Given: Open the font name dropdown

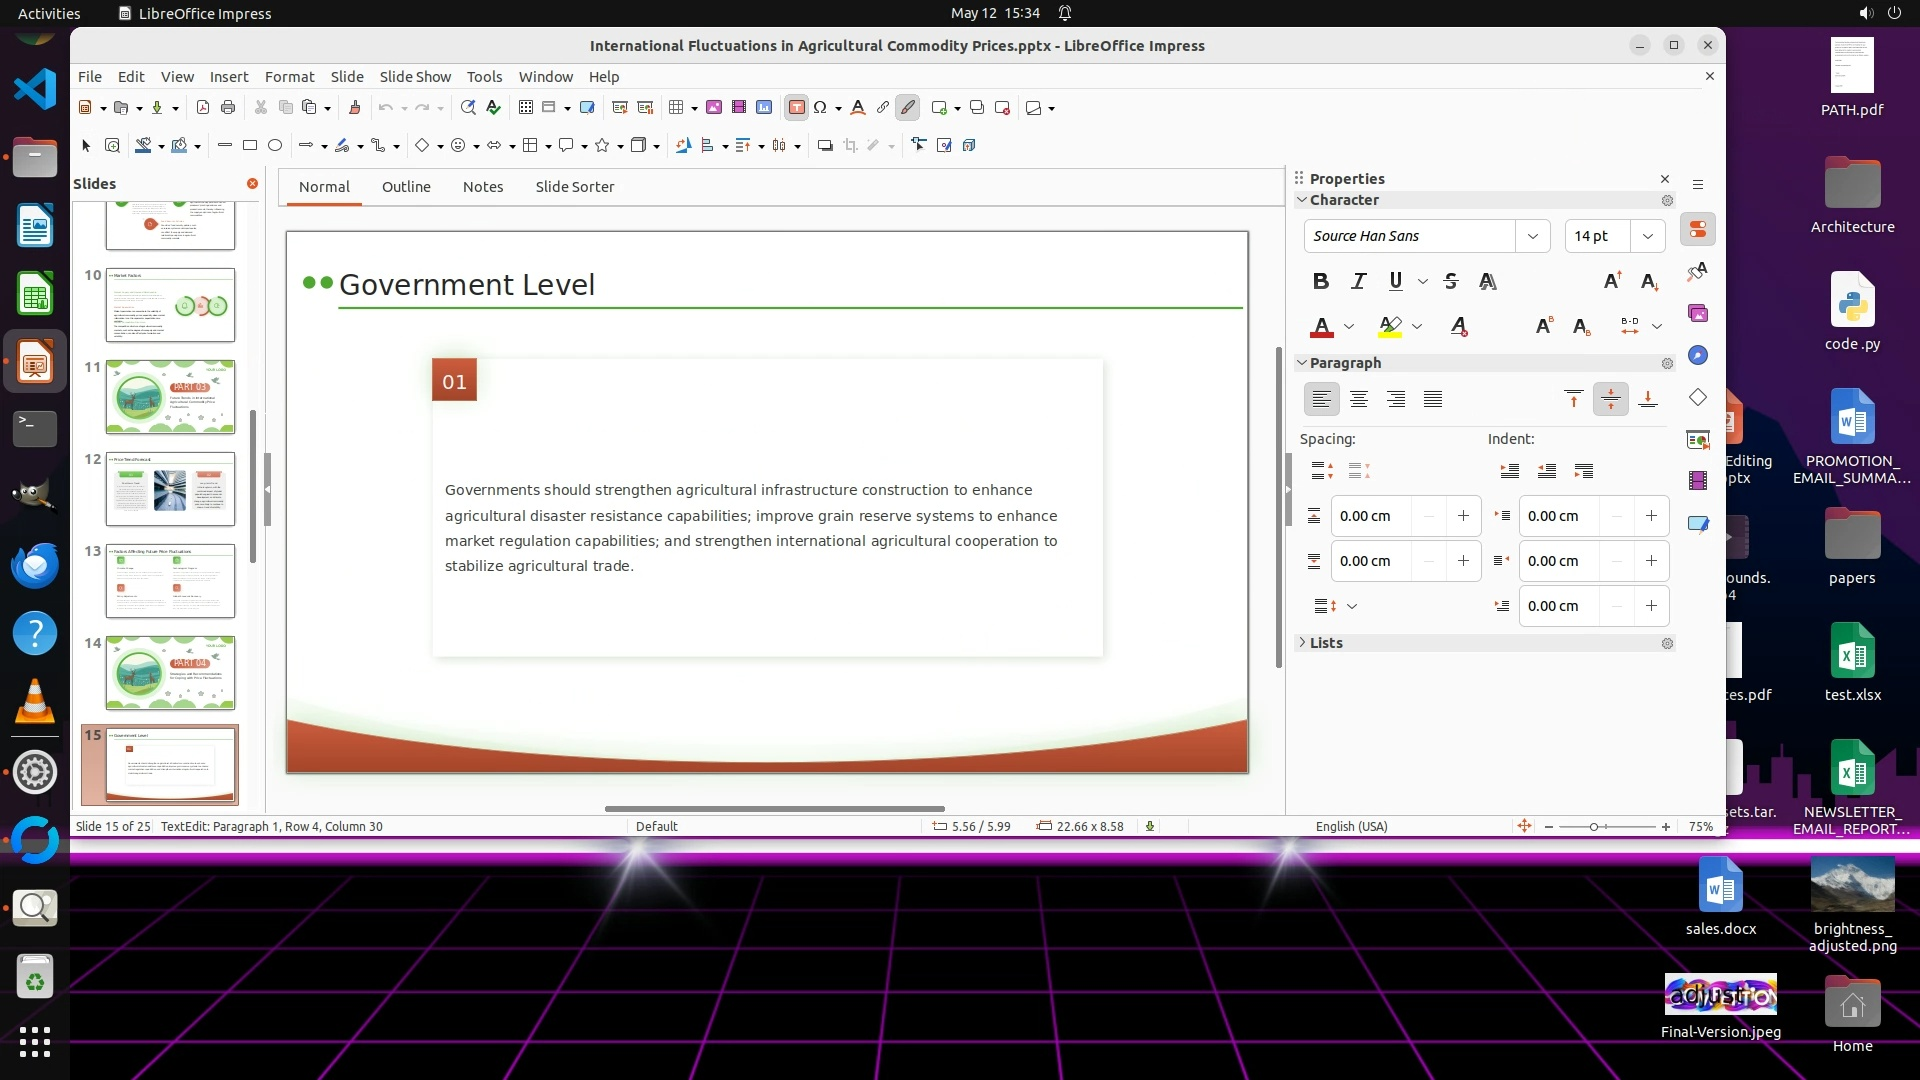Looking at the screenshot, I should click(1532, 236).
